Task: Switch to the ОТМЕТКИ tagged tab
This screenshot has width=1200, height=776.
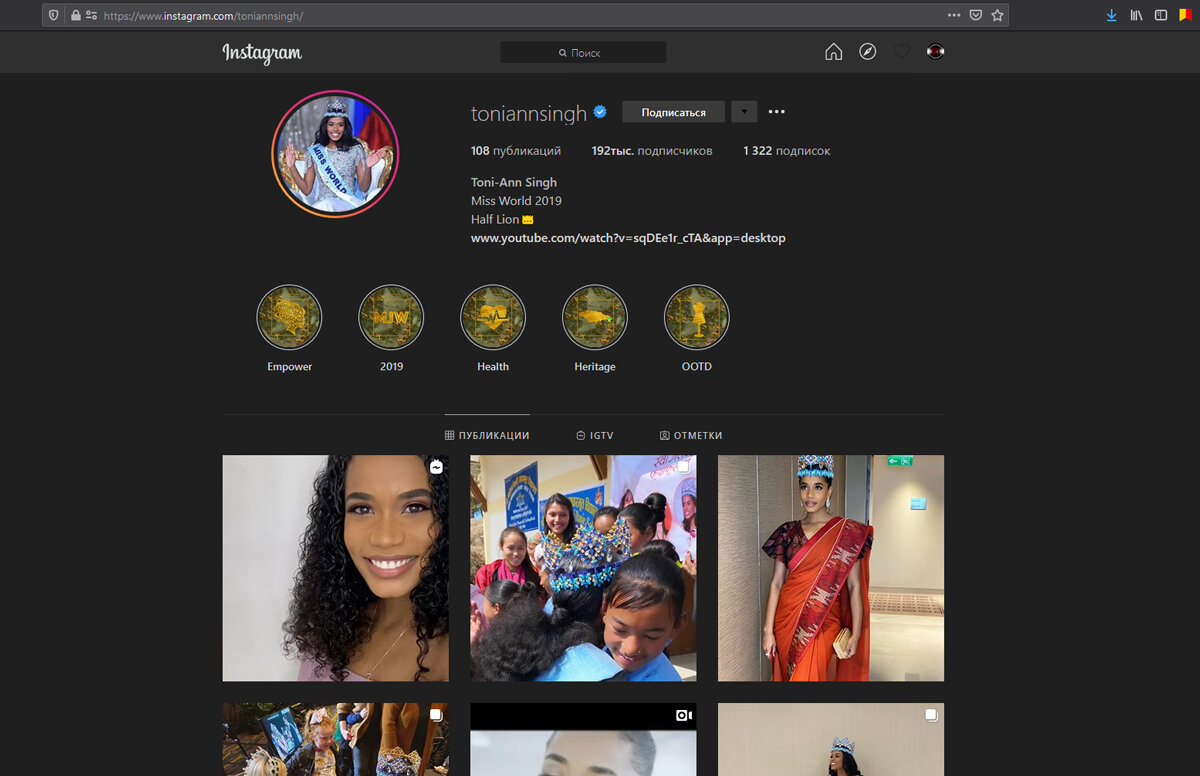Action: point(691,436)
